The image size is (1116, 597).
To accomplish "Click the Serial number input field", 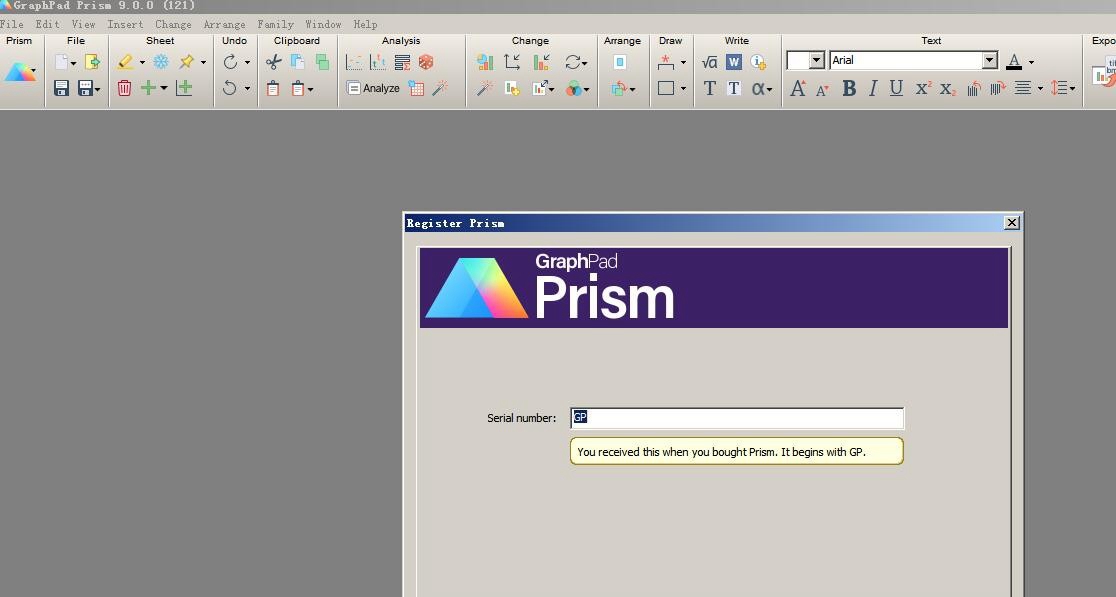I will [x=737, y=418].
